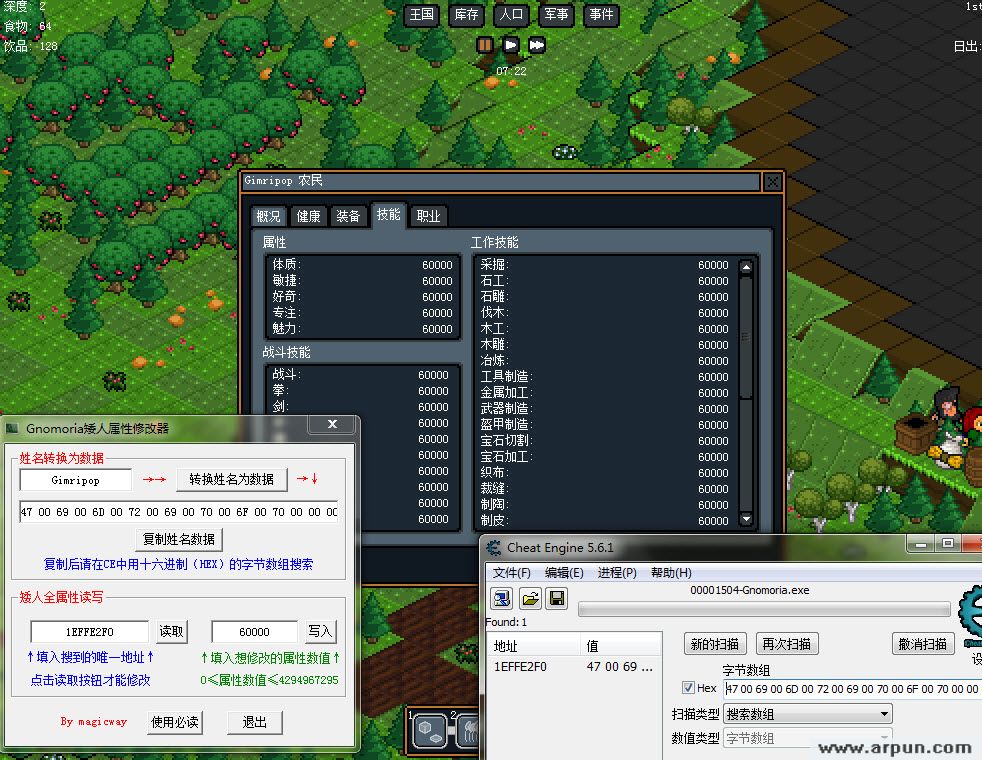
Task: Click the work skills scrollbar up arrow
Action: 746,267
